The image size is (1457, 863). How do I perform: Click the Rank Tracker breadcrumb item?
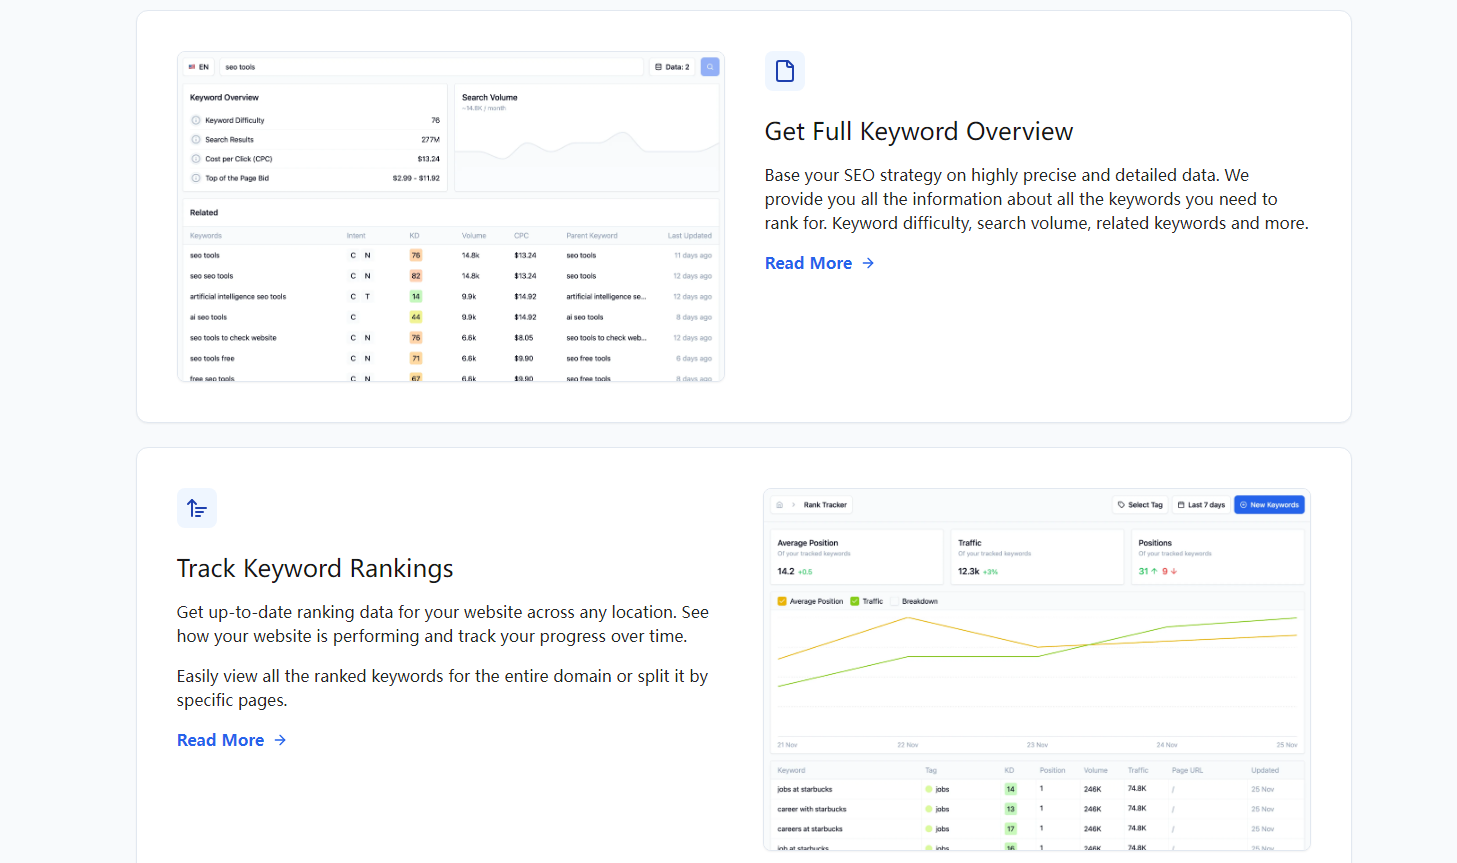click(x=825, y=505)
